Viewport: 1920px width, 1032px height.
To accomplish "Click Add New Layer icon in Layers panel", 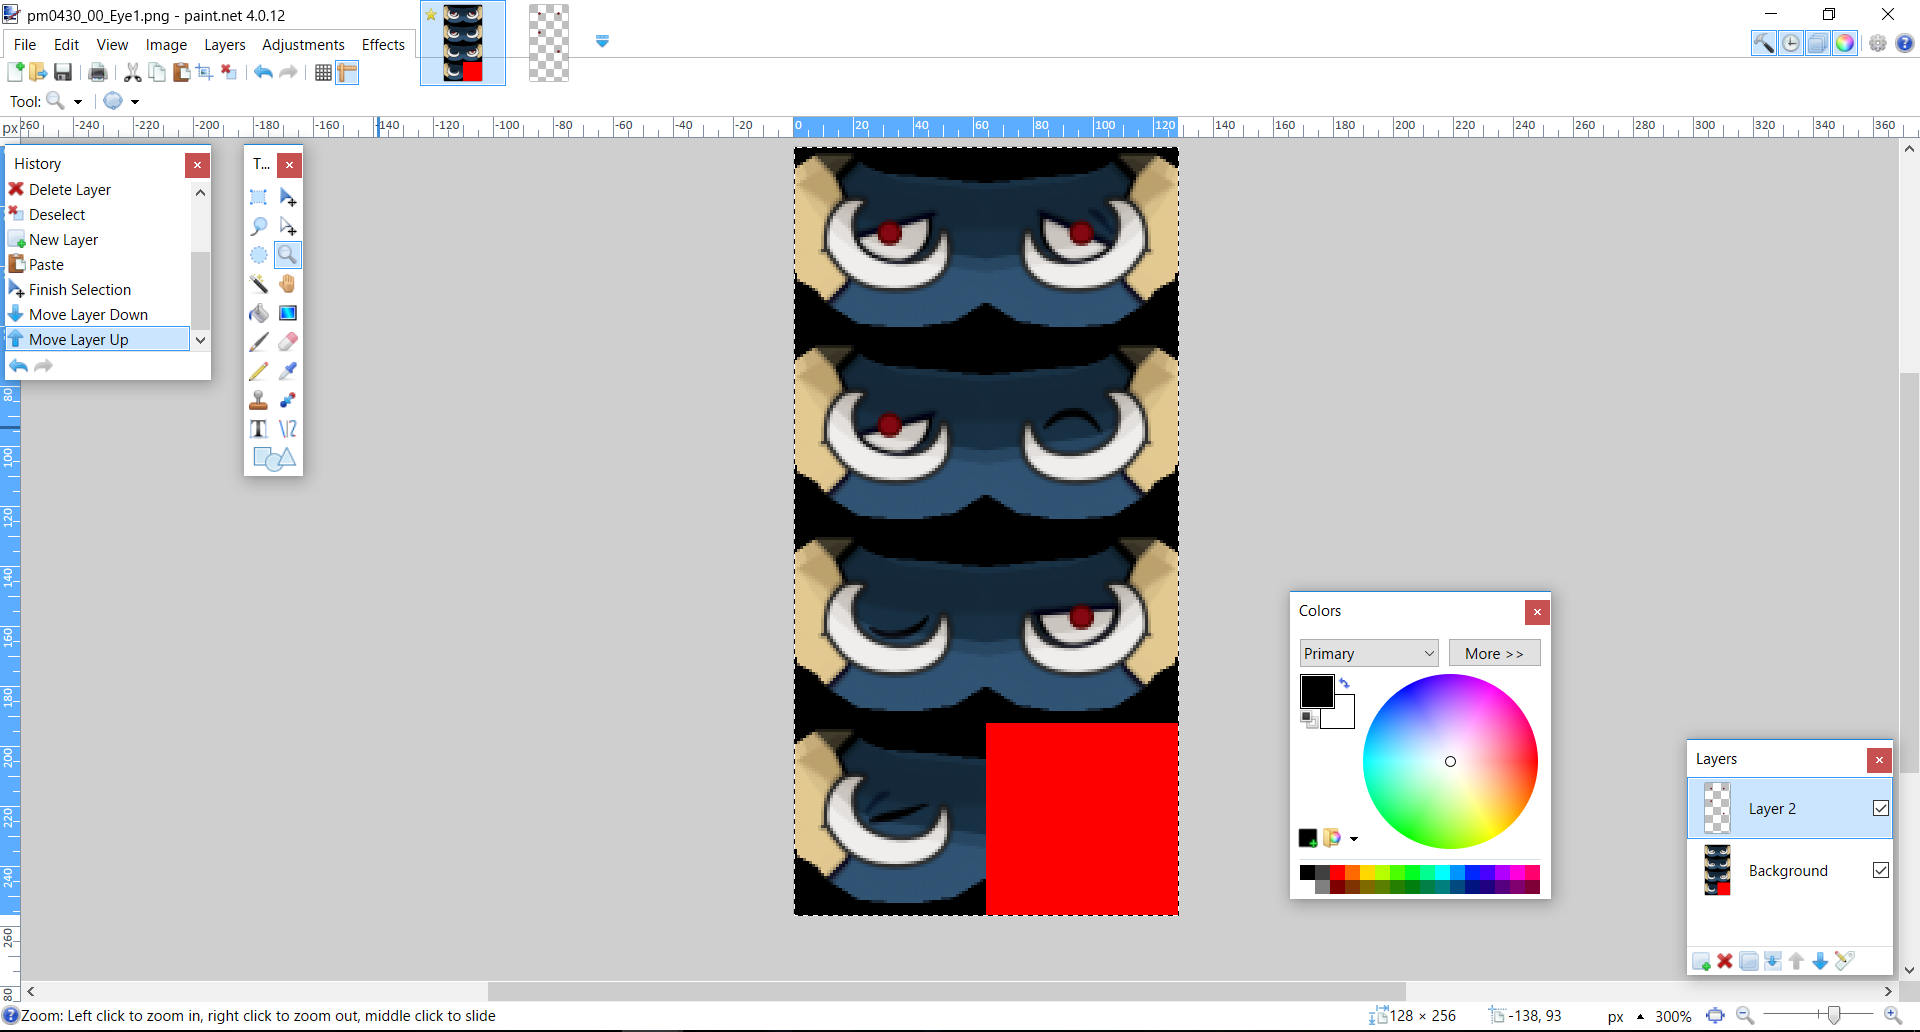I will pyautogui.click(x=1701, y=961).
